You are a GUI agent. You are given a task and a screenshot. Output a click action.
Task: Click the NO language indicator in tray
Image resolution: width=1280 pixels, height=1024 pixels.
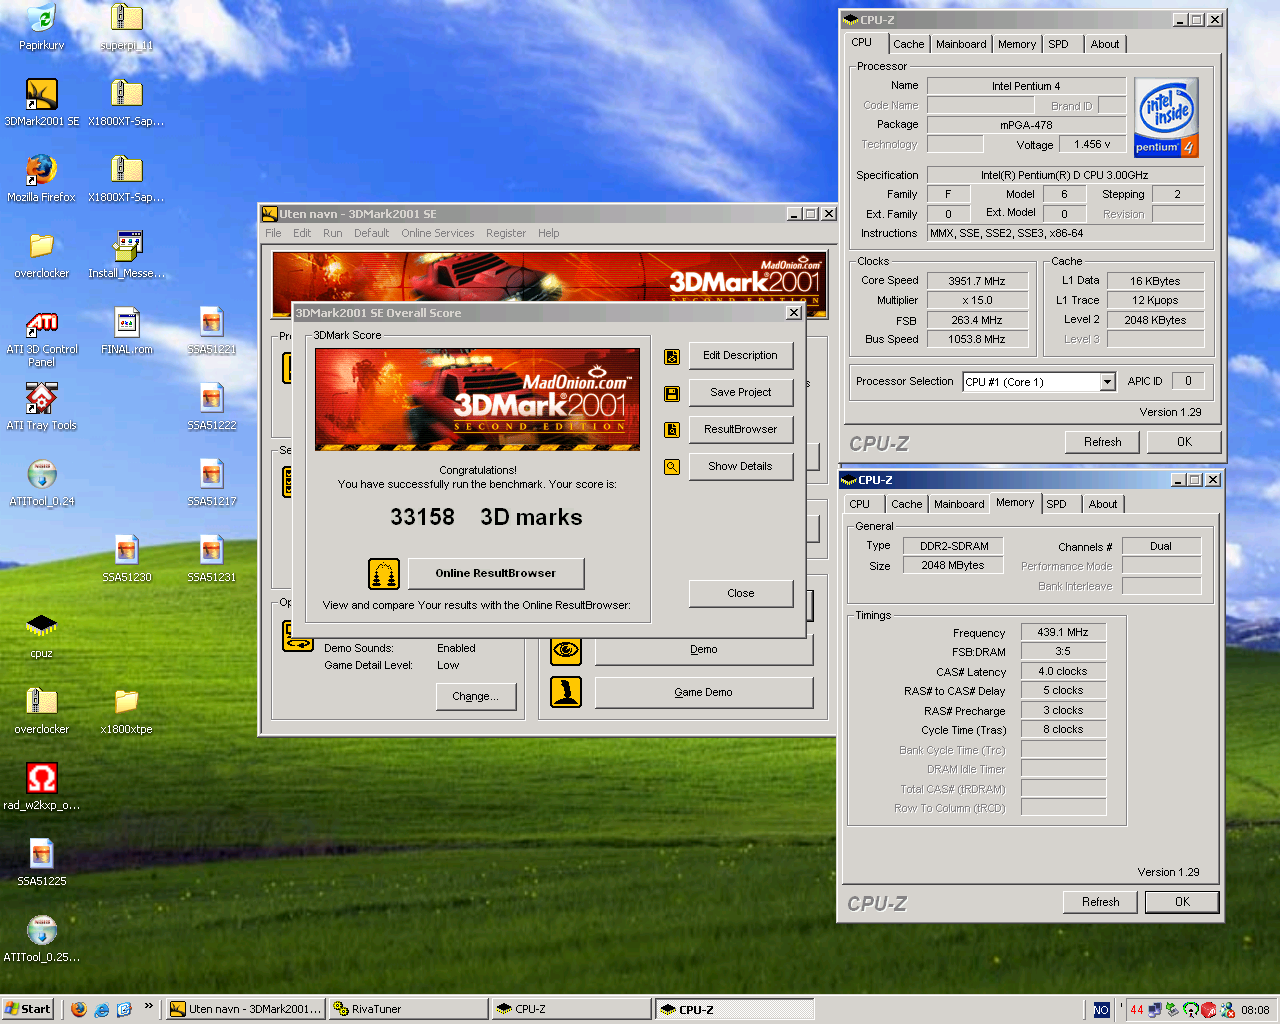point(1101,1010)
